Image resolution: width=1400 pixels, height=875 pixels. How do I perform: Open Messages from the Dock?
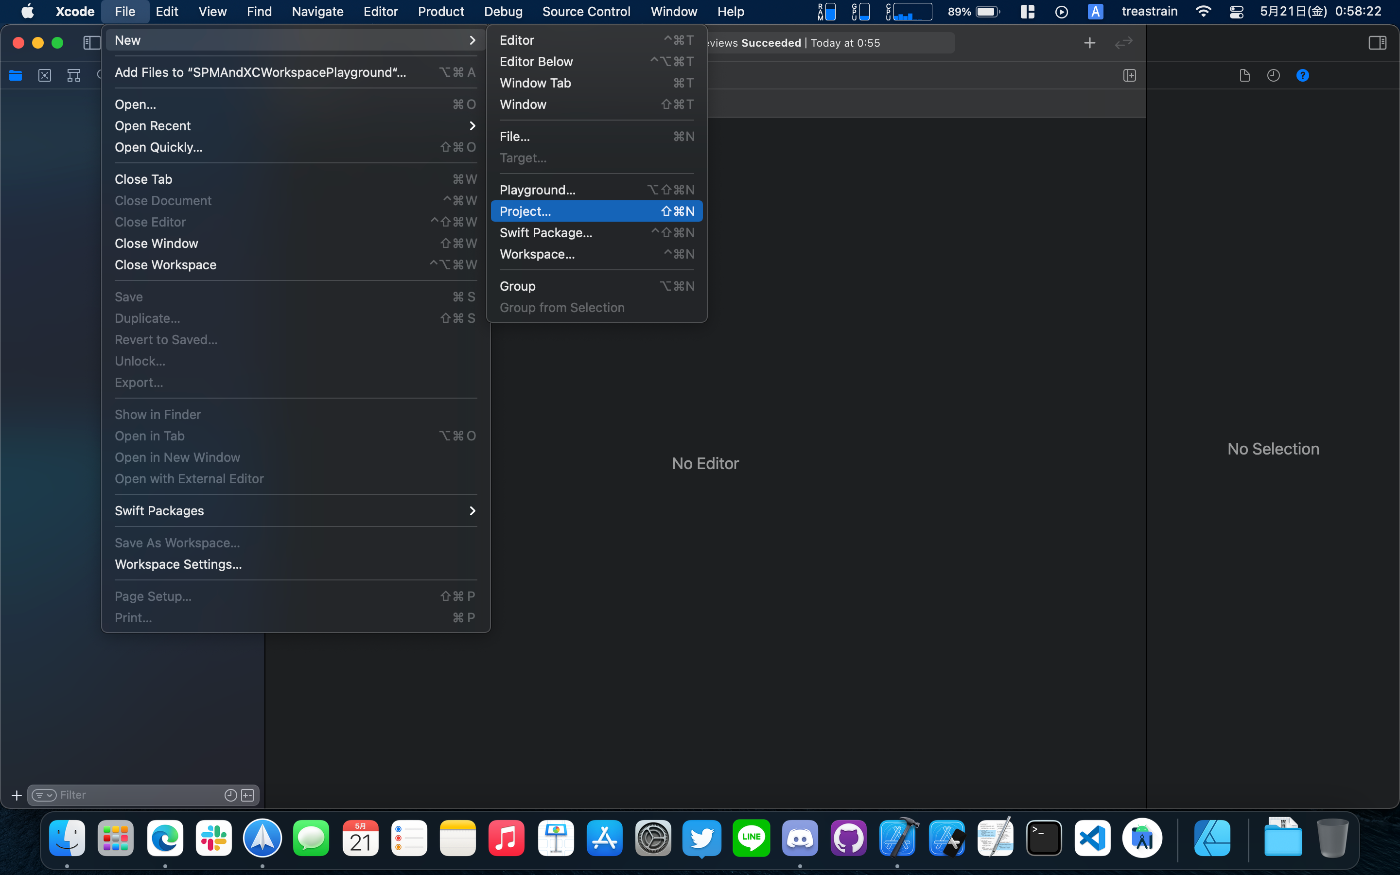click(x=311, y=838)
